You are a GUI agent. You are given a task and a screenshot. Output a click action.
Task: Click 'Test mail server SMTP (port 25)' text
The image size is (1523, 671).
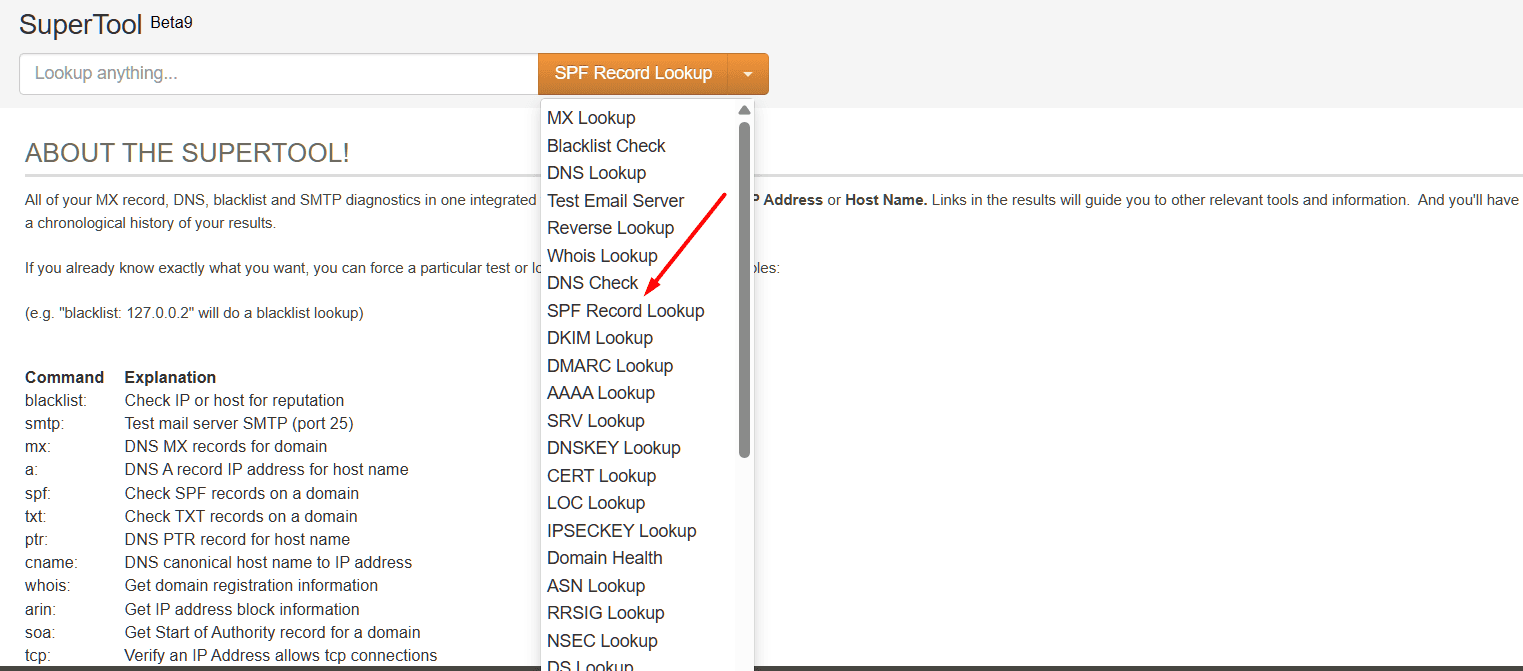point(238,423)
